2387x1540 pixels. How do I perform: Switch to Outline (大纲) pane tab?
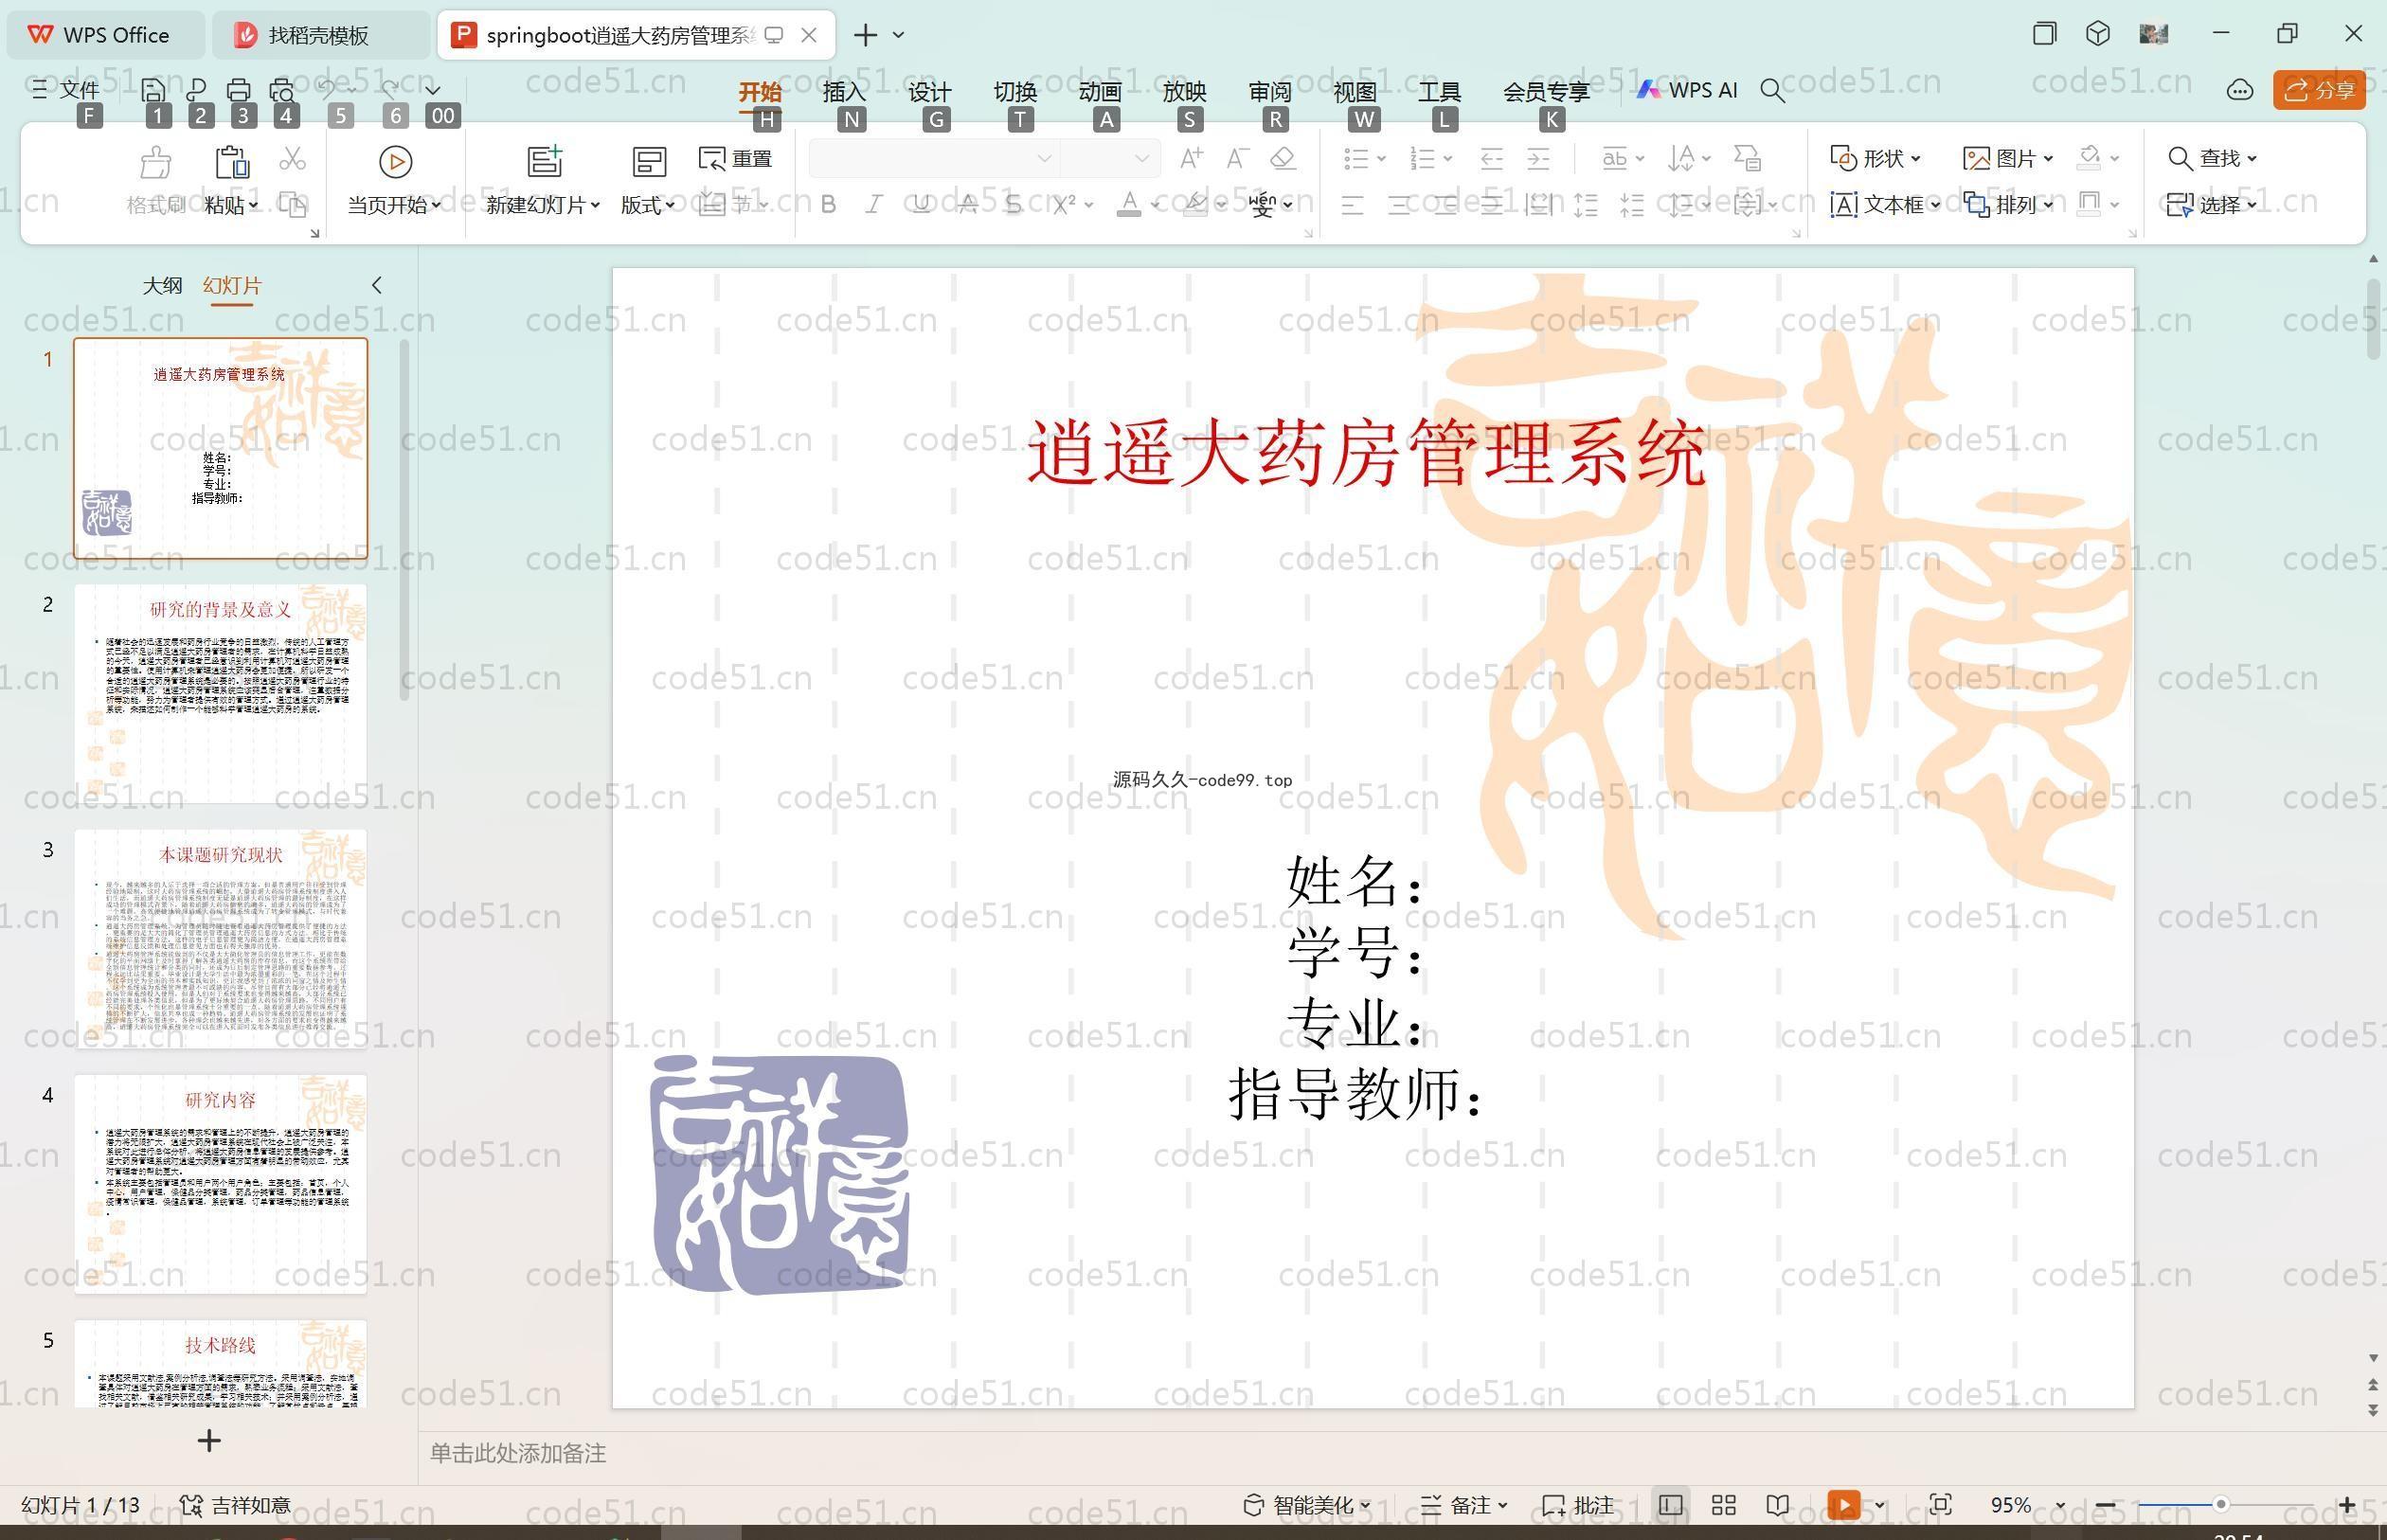pyautogui.click(x=162, y=285)
